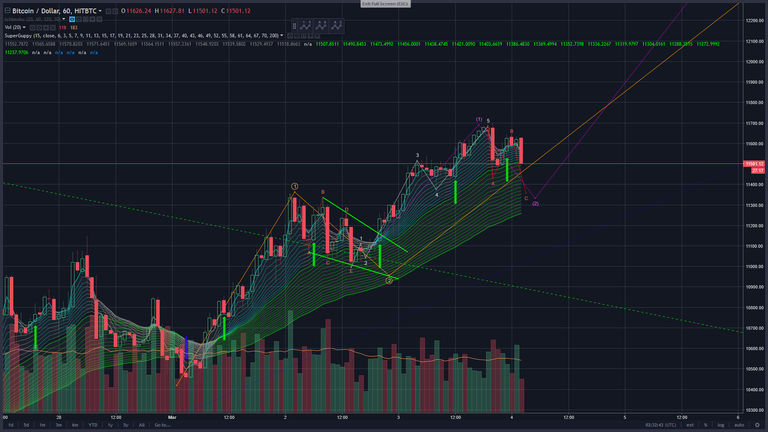Screen dimensions: 768x432
Task: Set chart range to 3m
Action: [58, 425]
